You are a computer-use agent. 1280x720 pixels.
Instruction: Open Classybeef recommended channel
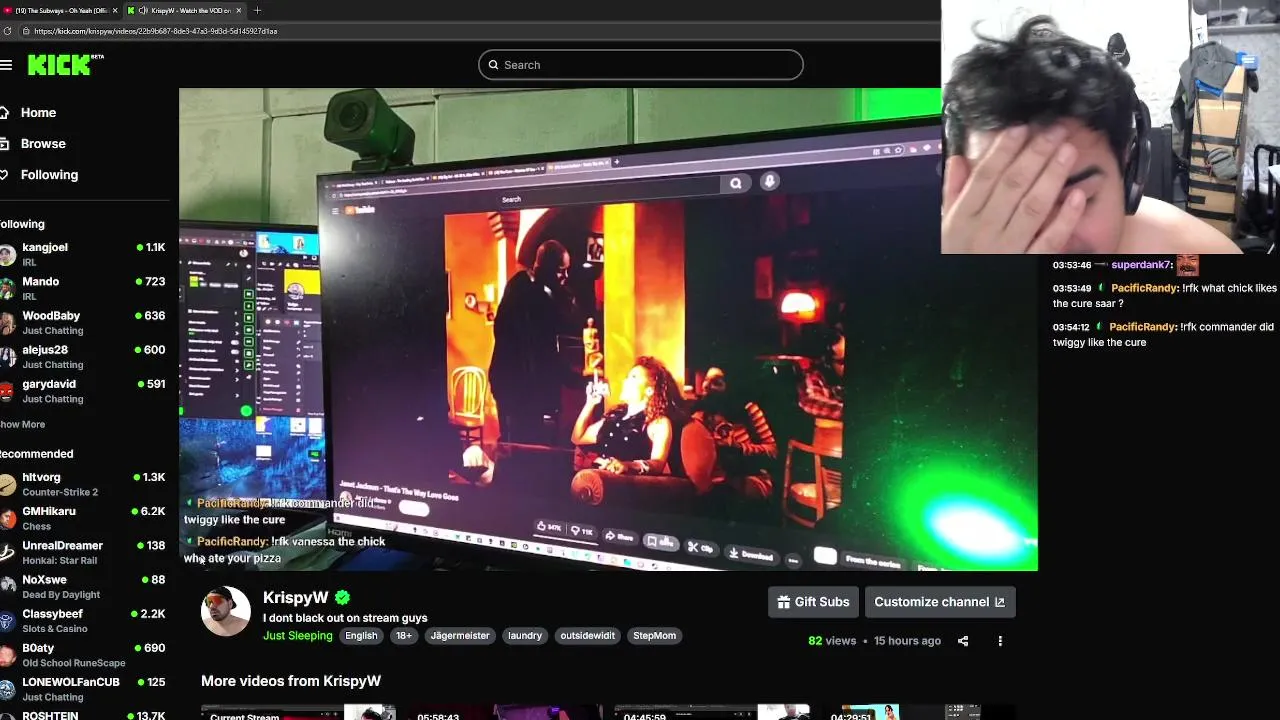point(83,620)
